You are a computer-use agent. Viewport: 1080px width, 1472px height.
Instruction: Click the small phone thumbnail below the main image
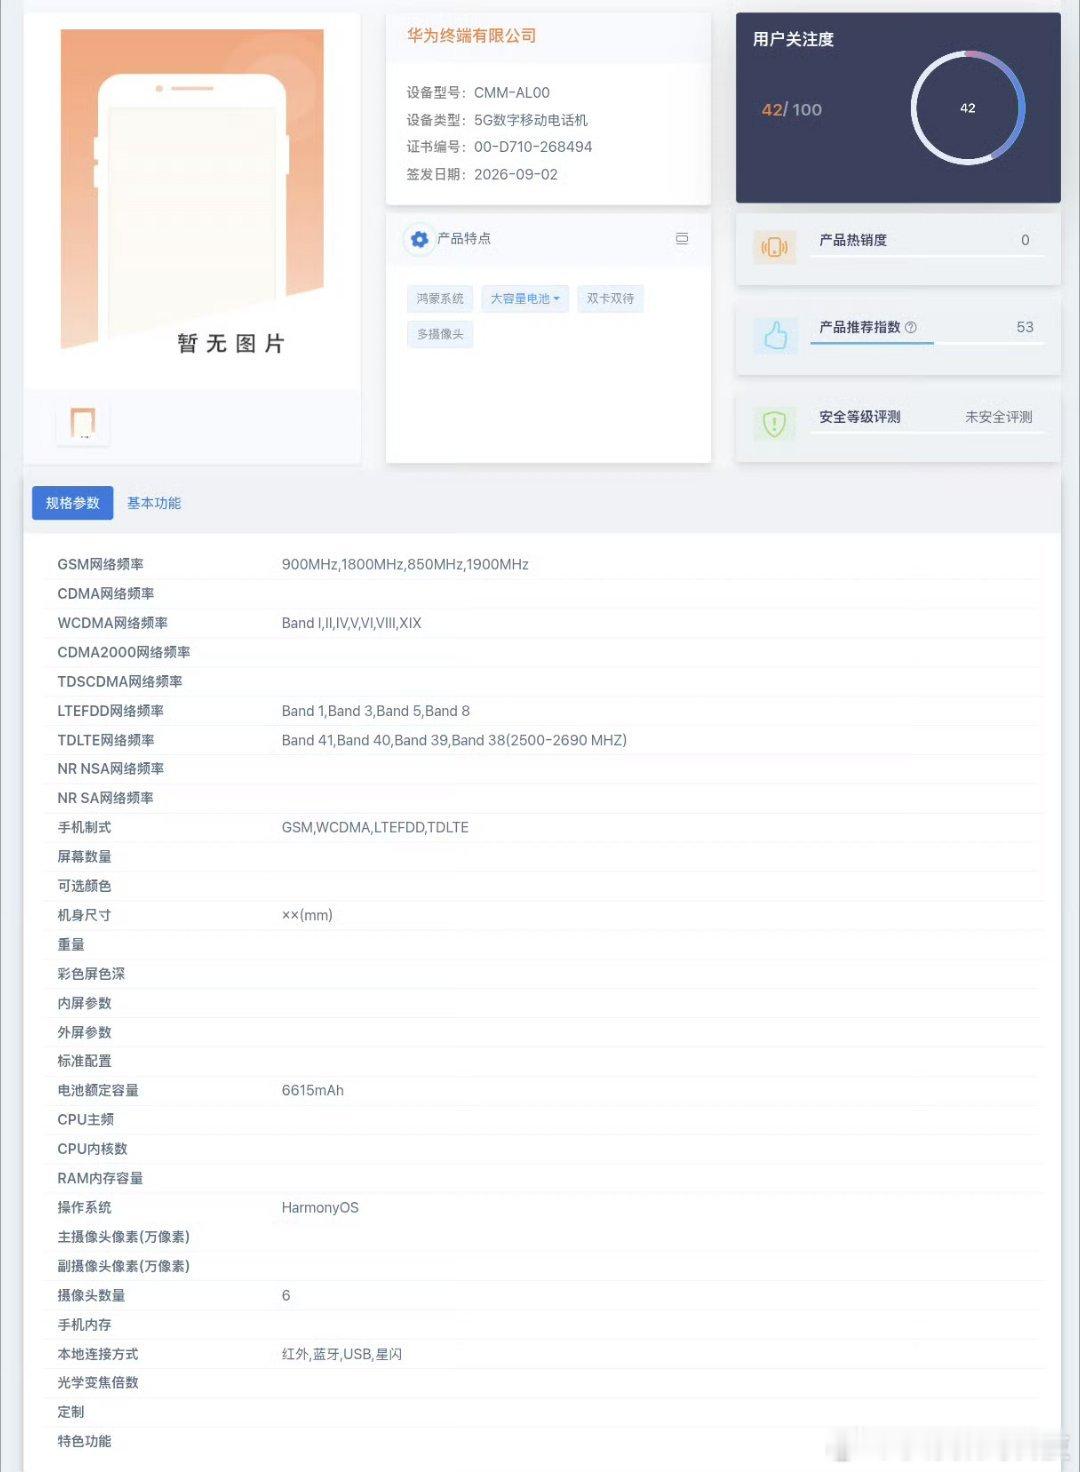(x=83, y=423)
